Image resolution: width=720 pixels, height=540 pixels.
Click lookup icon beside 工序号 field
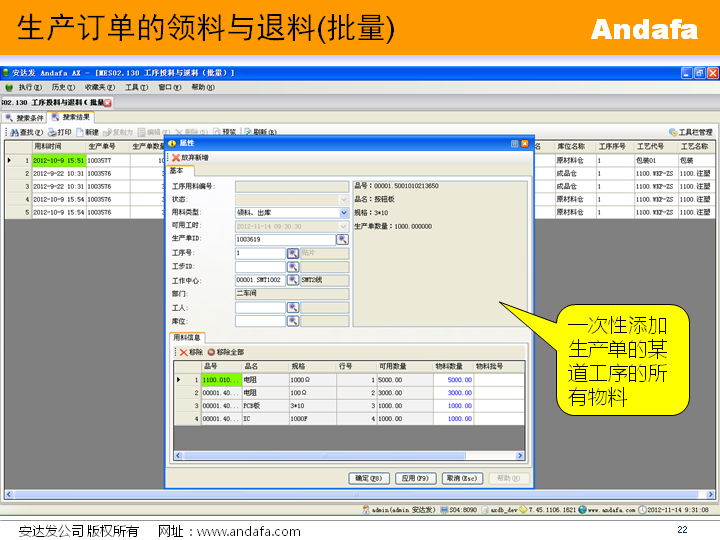(x=293, y=253)
